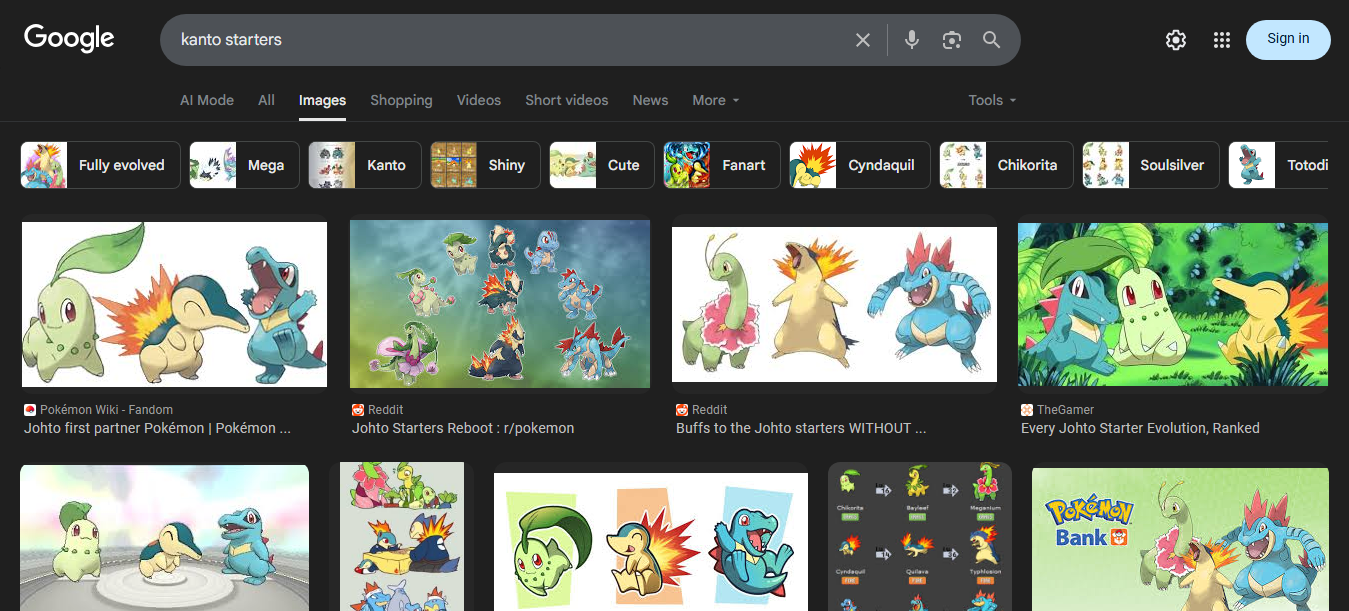Open 'Buffs to the Johto starters WITHOUT' link
This screenshot has height=611, width=1349.
[x=801, y=428]
